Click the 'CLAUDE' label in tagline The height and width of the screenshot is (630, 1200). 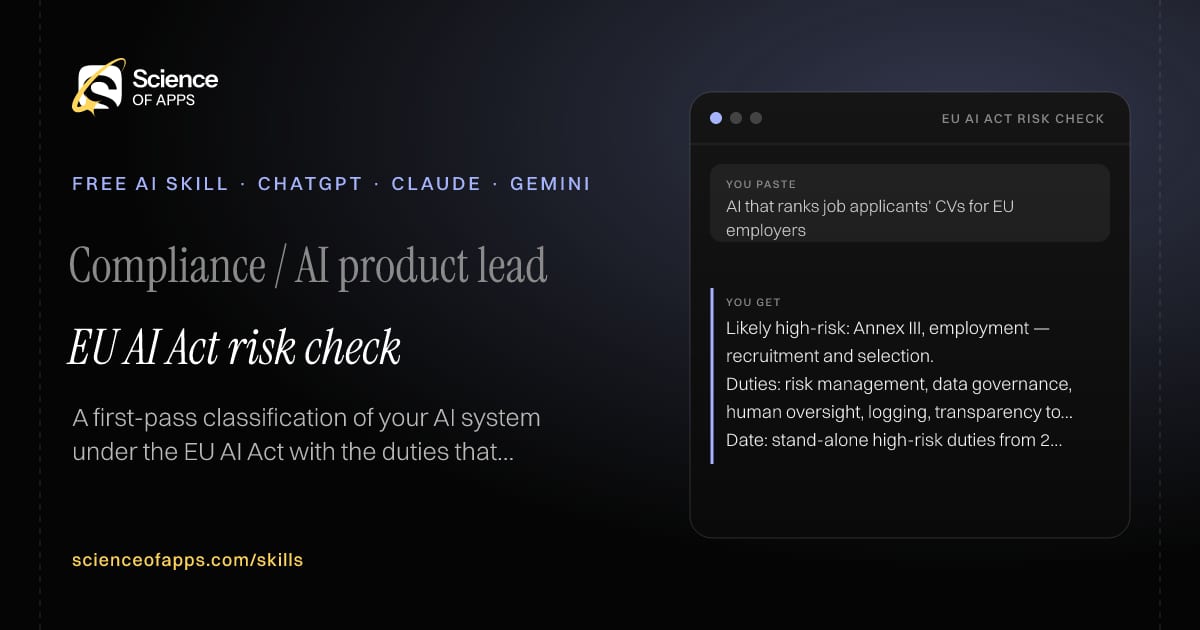(x=436, y=184)
